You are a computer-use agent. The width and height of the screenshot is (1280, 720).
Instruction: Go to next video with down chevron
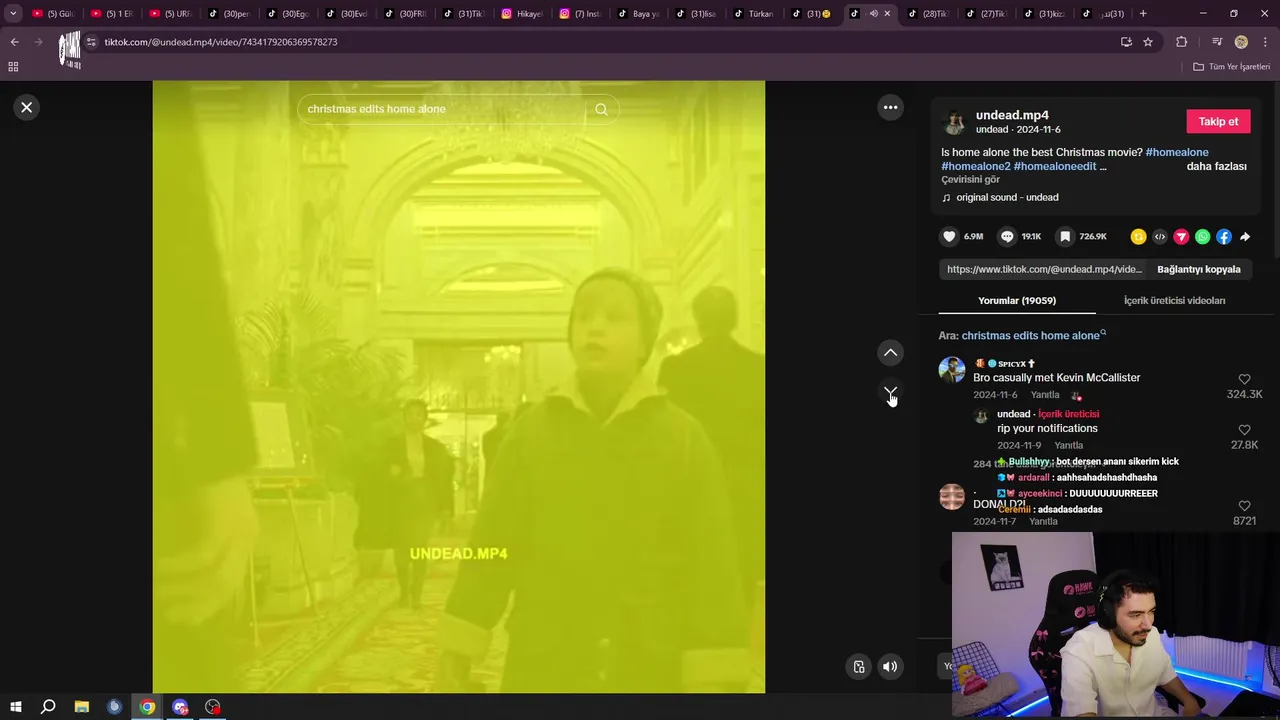[x=890, y=392]
